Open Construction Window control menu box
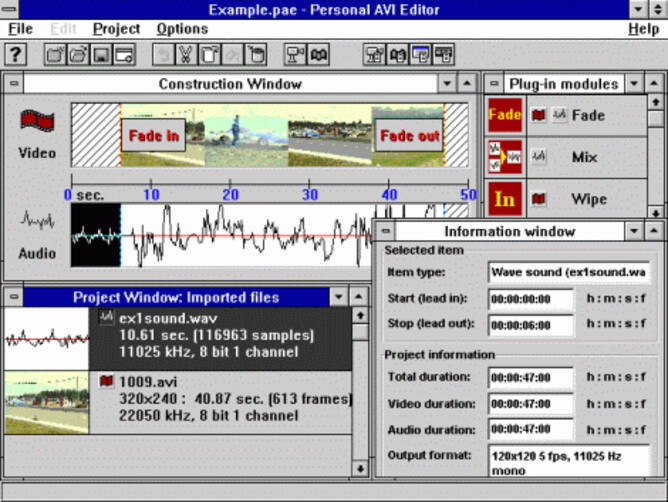 (14, 83)
